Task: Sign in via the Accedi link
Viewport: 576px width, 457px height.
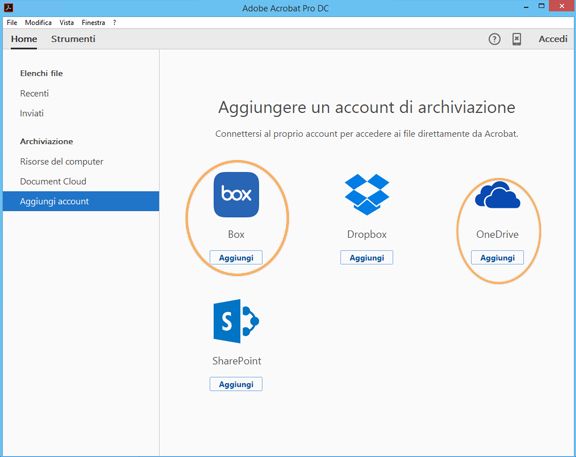Action: (553, 39)
